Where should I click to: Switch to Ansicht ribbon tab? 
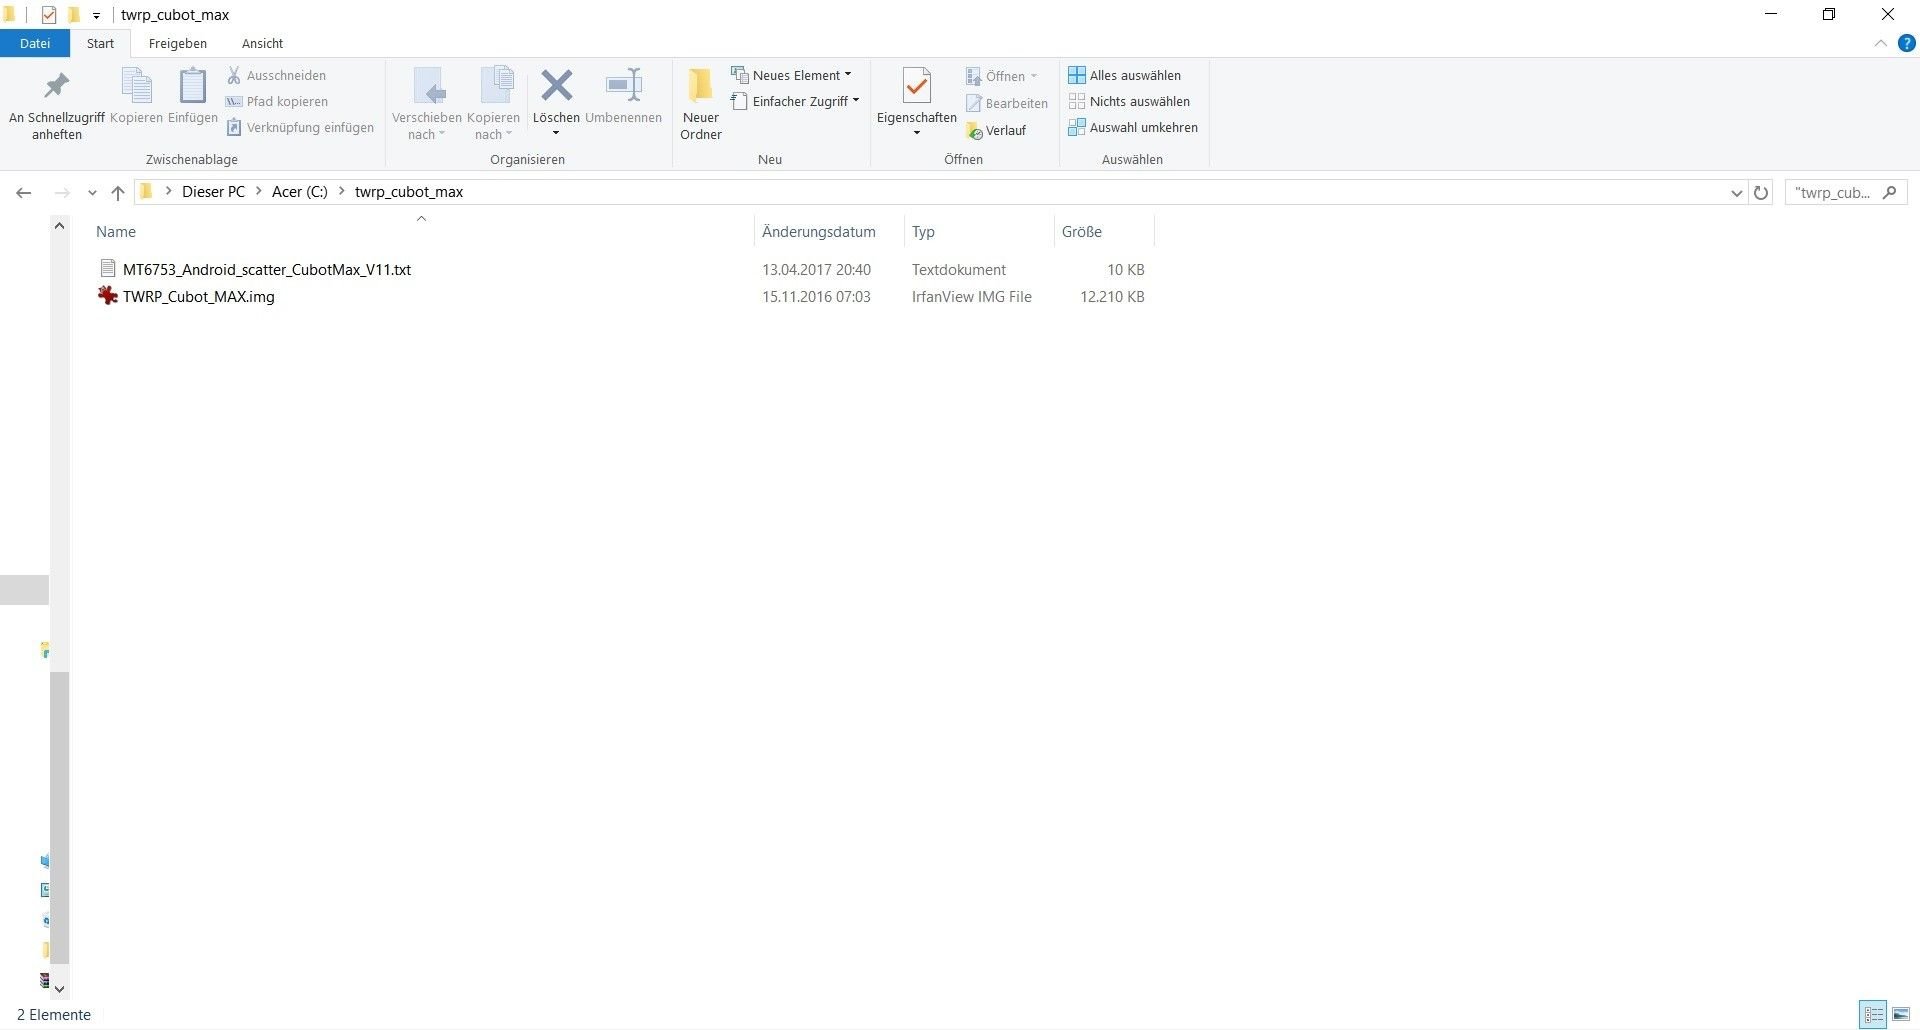(262, 43)
